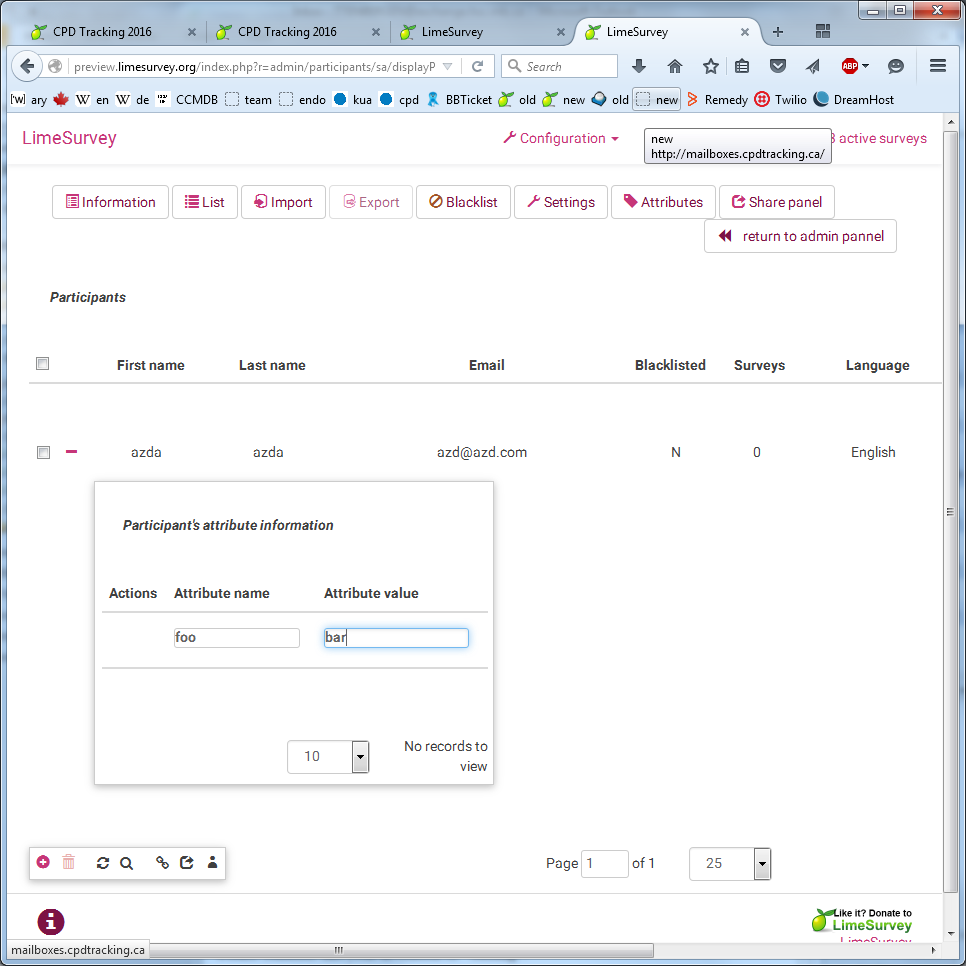Image resolution: width=966 pixels, height=966 pixels.
Task: Close the active LimeSurvey tab
Action: coord(745,32)
